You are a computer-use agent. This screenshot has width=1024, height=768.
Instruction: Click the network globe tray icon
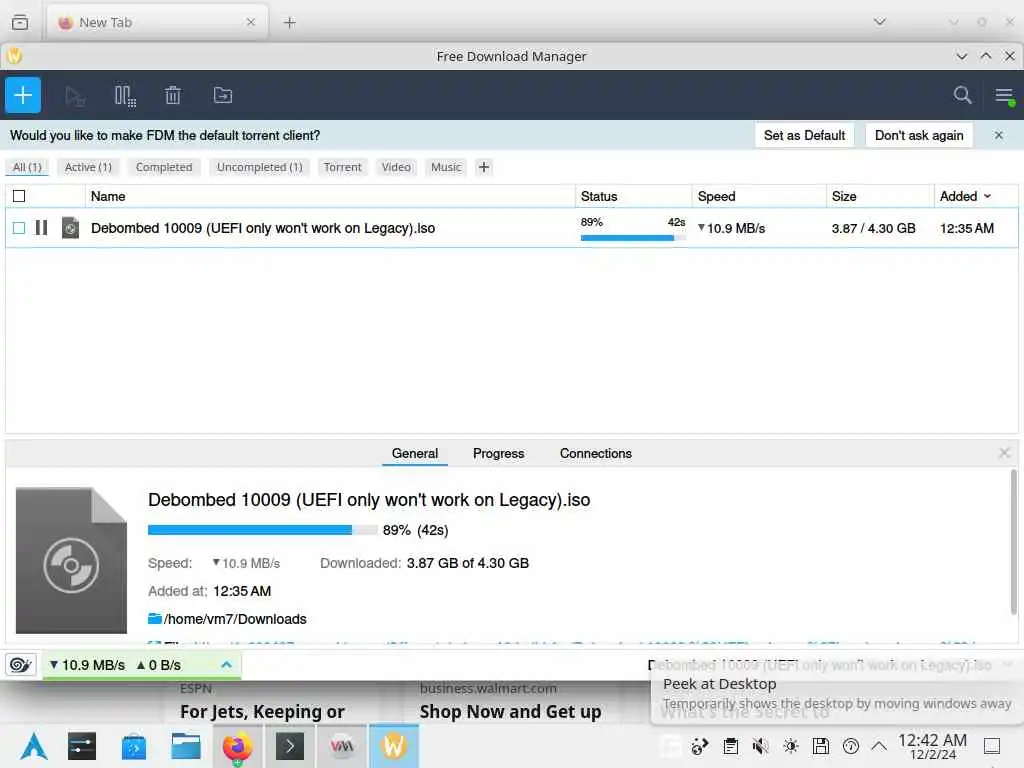[x=700, y=746]
